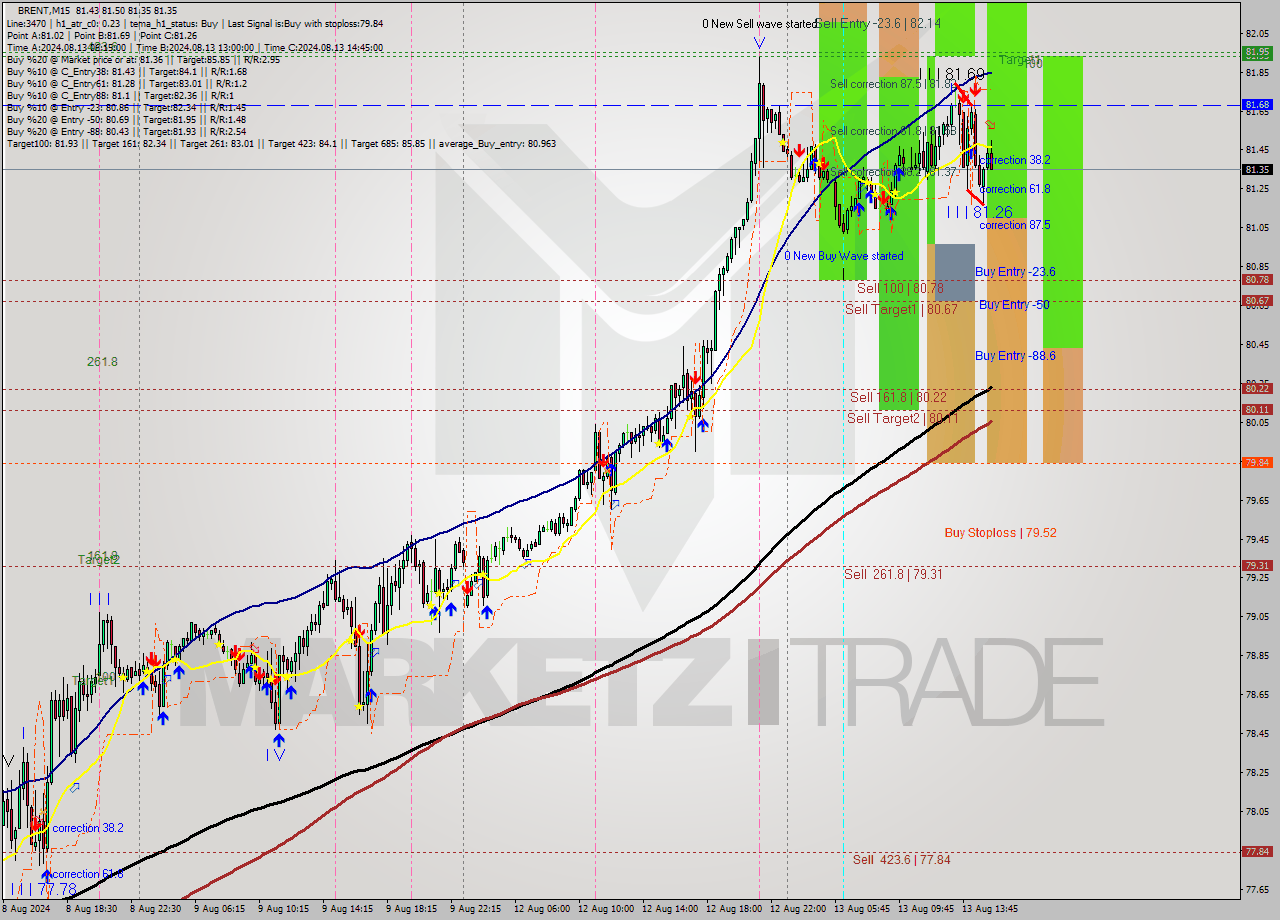Select the '8 Aug 2024' time axis label
Screen dimensions: 1280x920
[x=27, y=909]
